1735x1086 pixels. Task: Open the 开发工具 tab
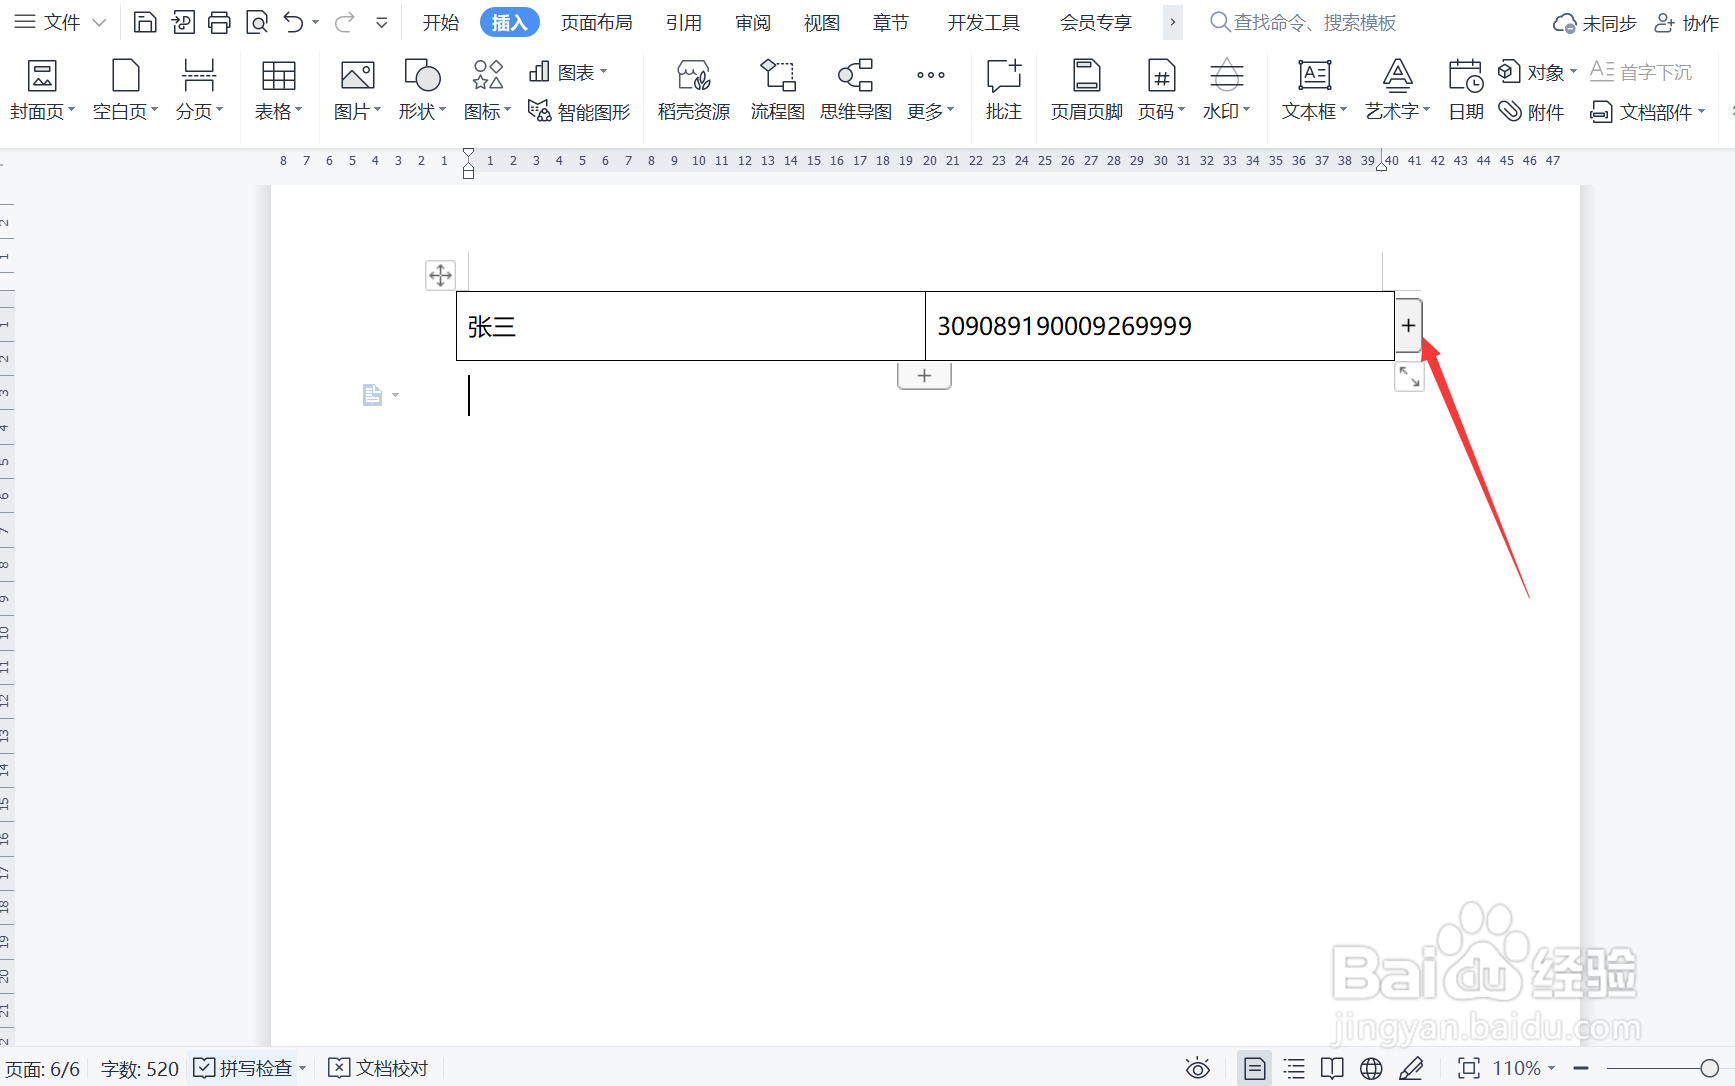click(x=984, y=22)
